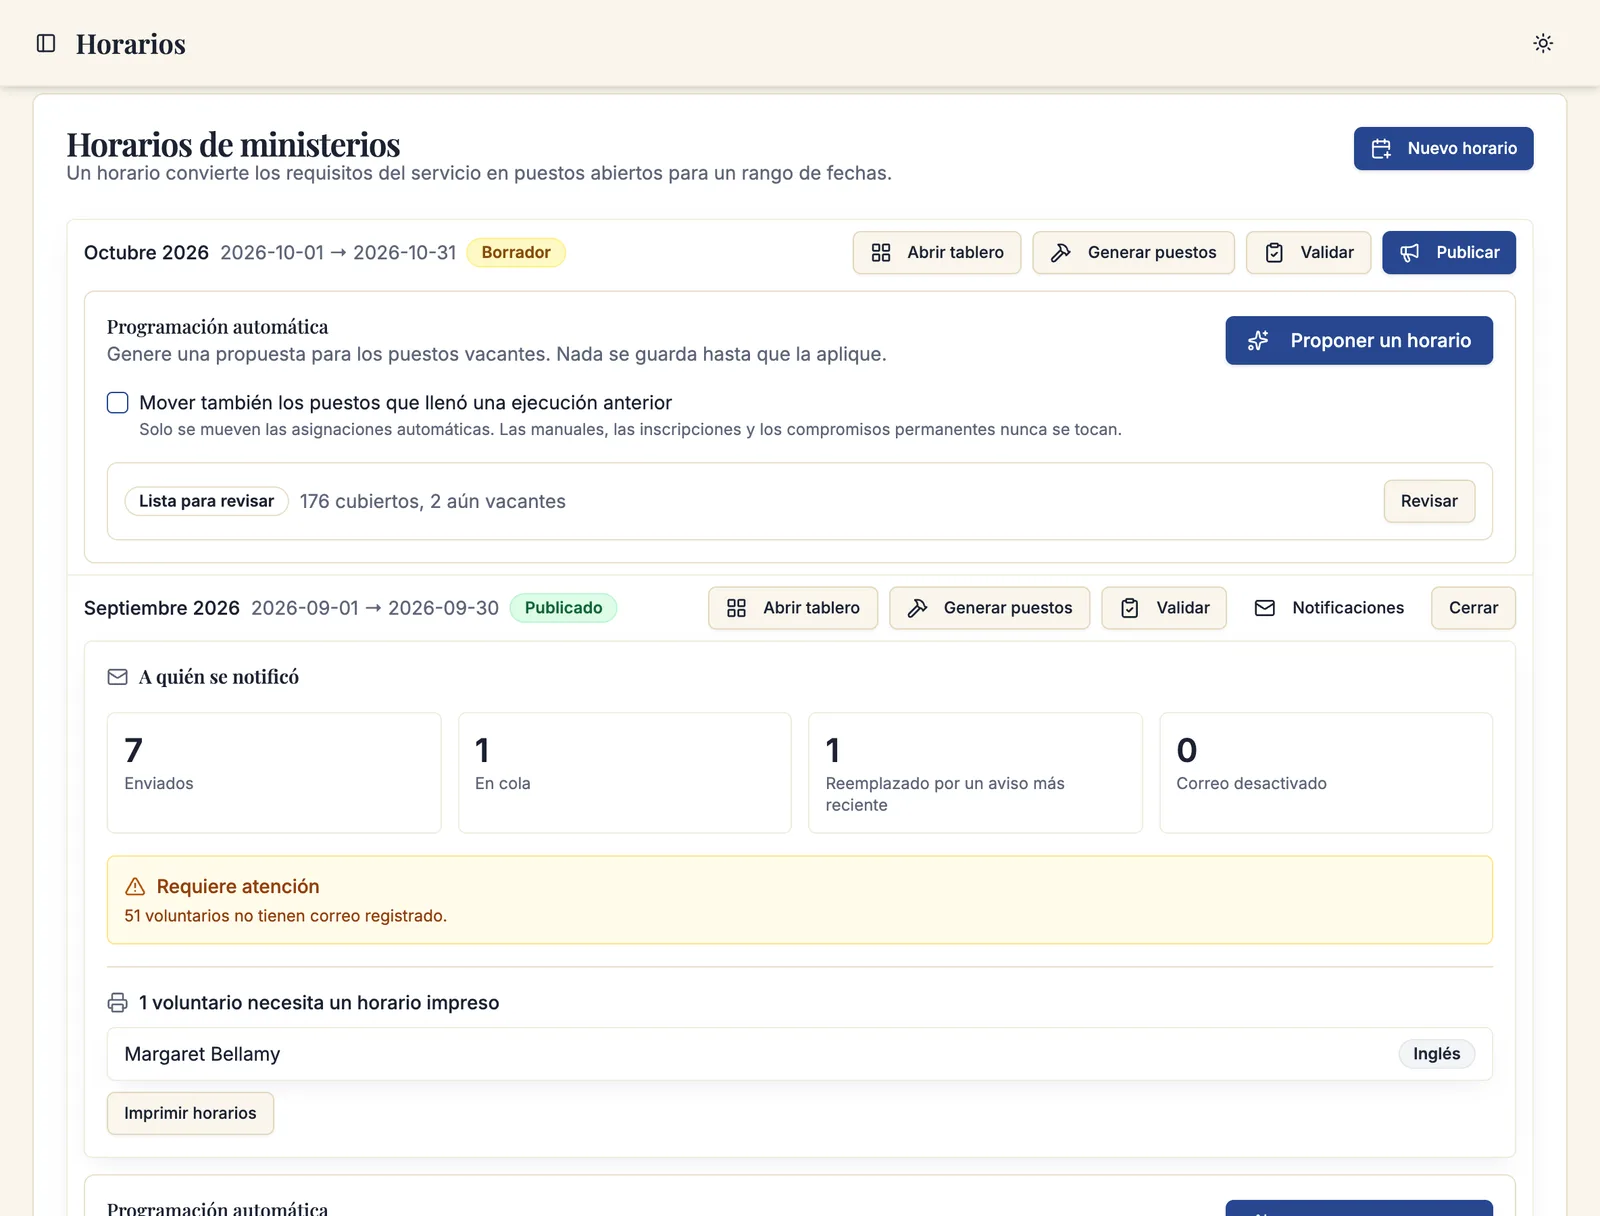Click the Inglés language tag
Viewport: 1600px width, 1216px height.
tap(1436, 1054)
